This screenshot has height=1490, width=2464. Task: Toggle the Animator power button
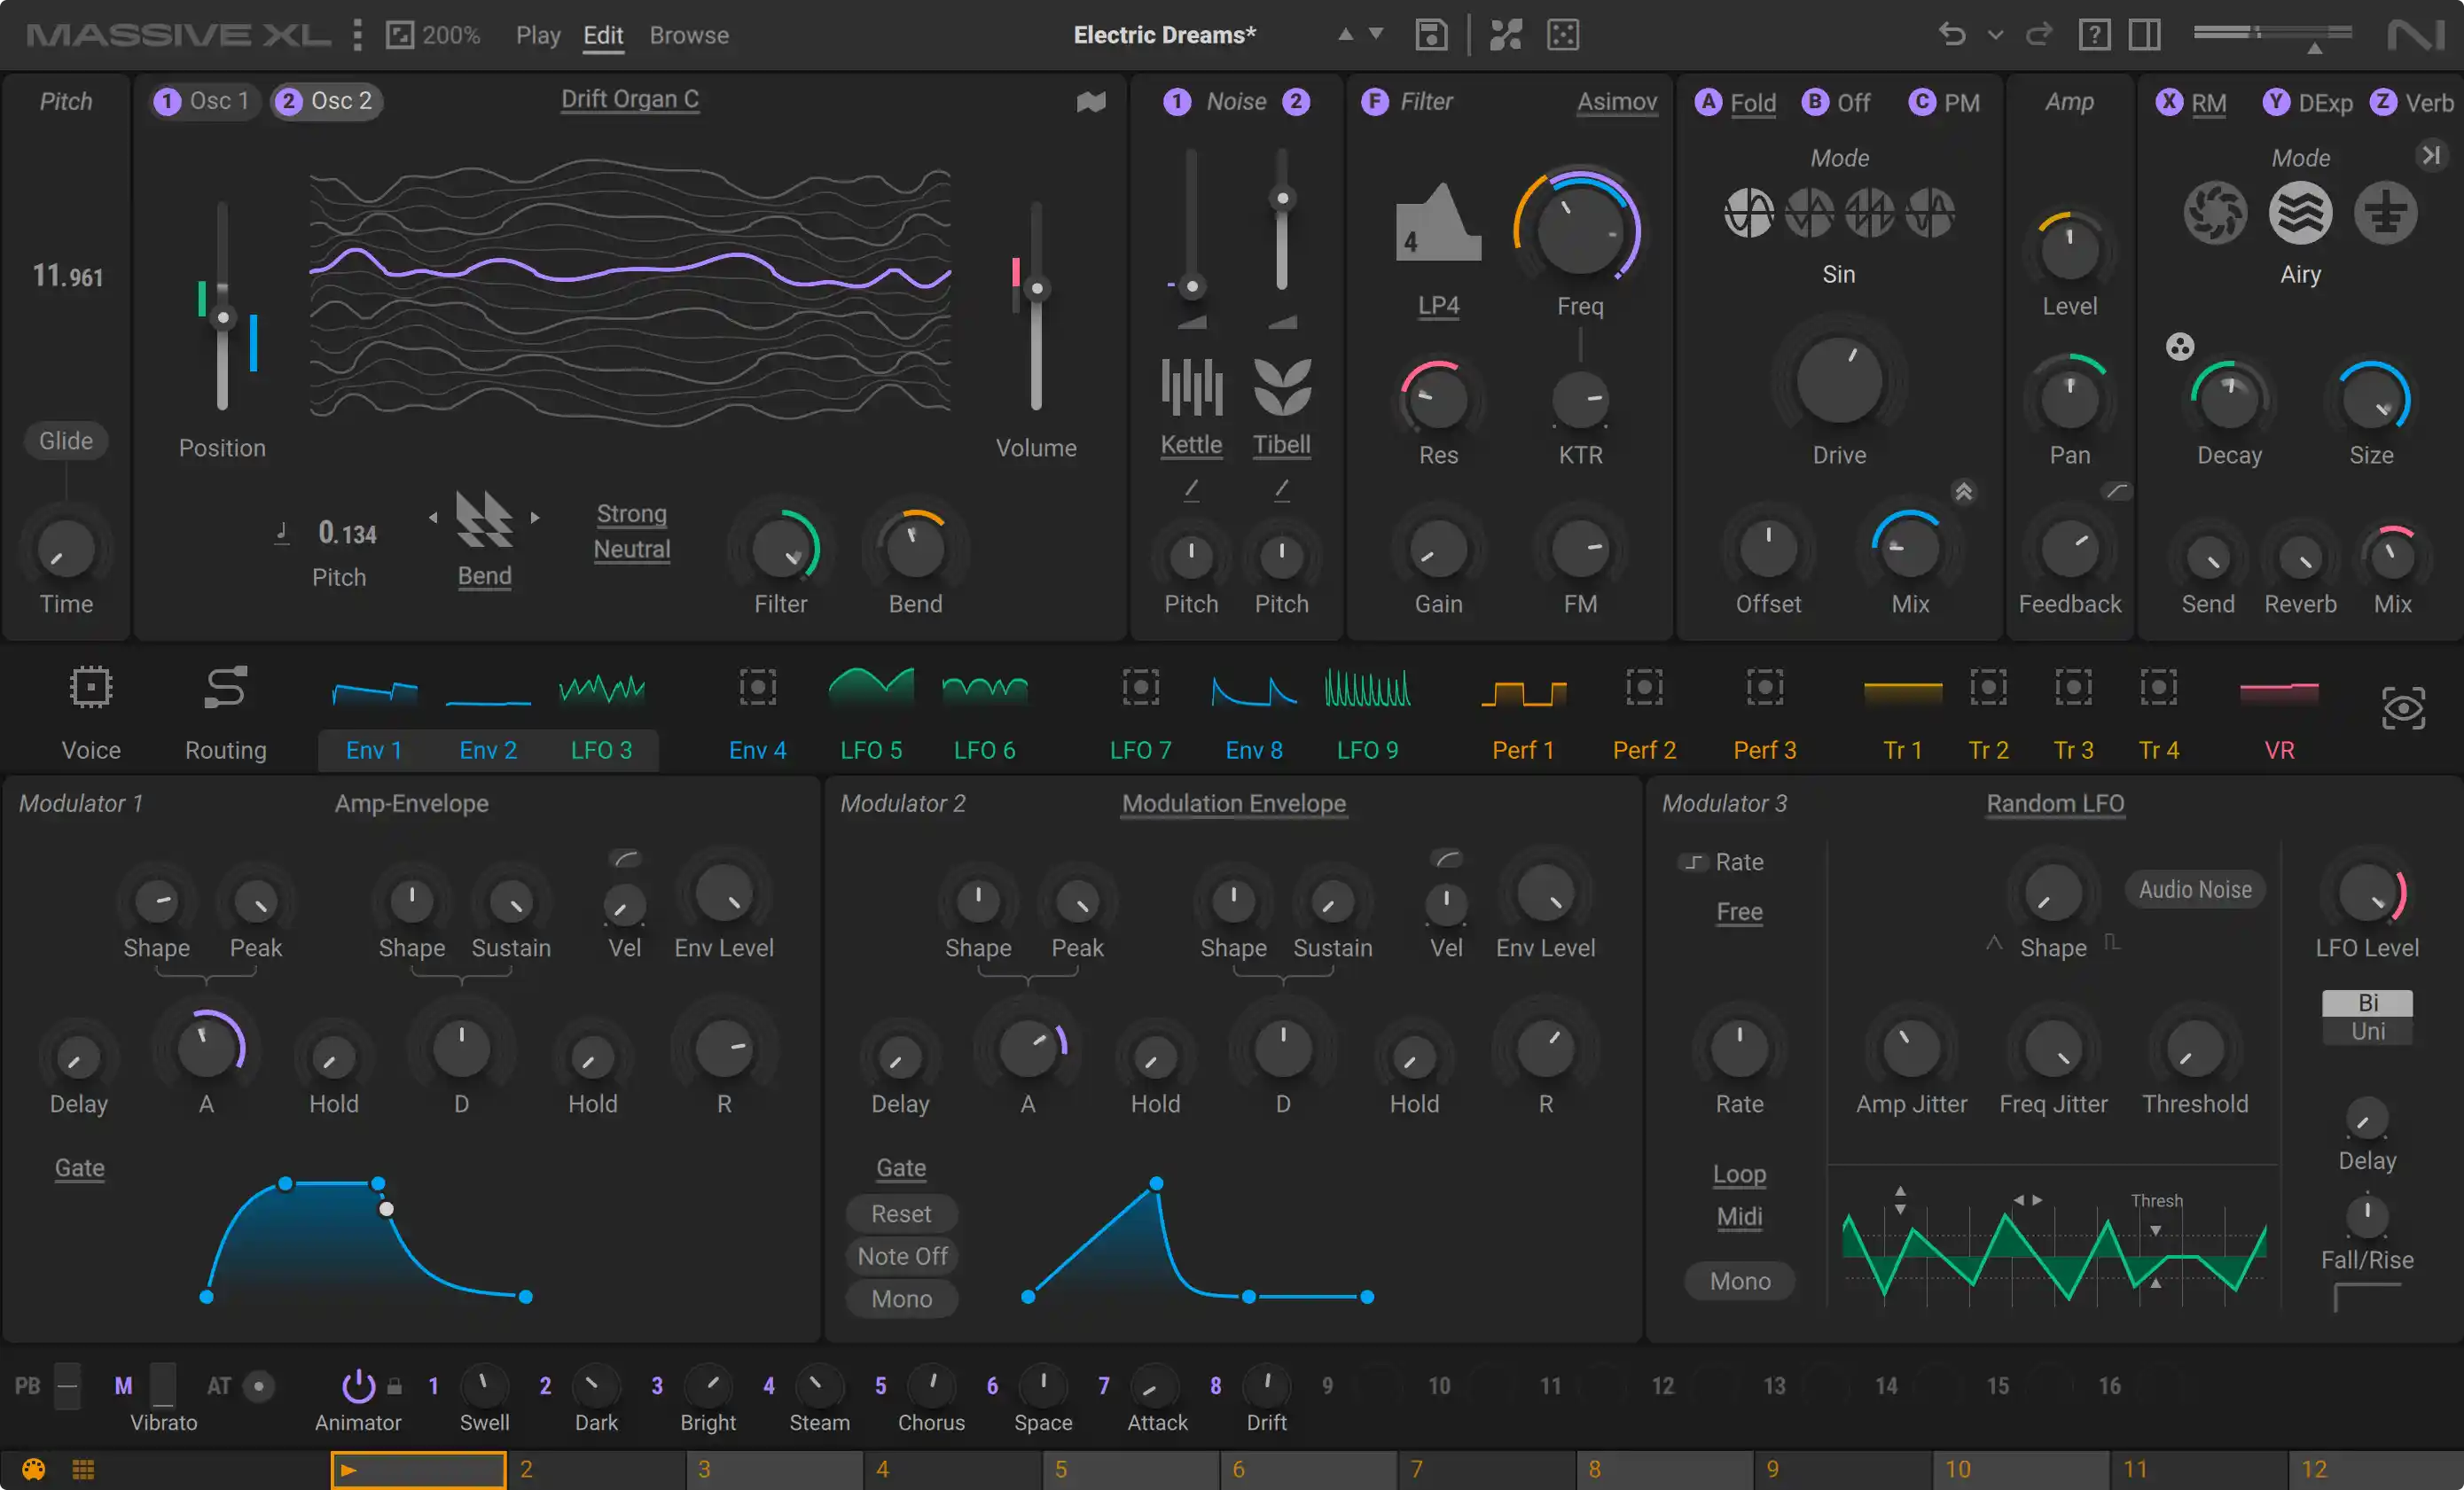coord(357,1386)
